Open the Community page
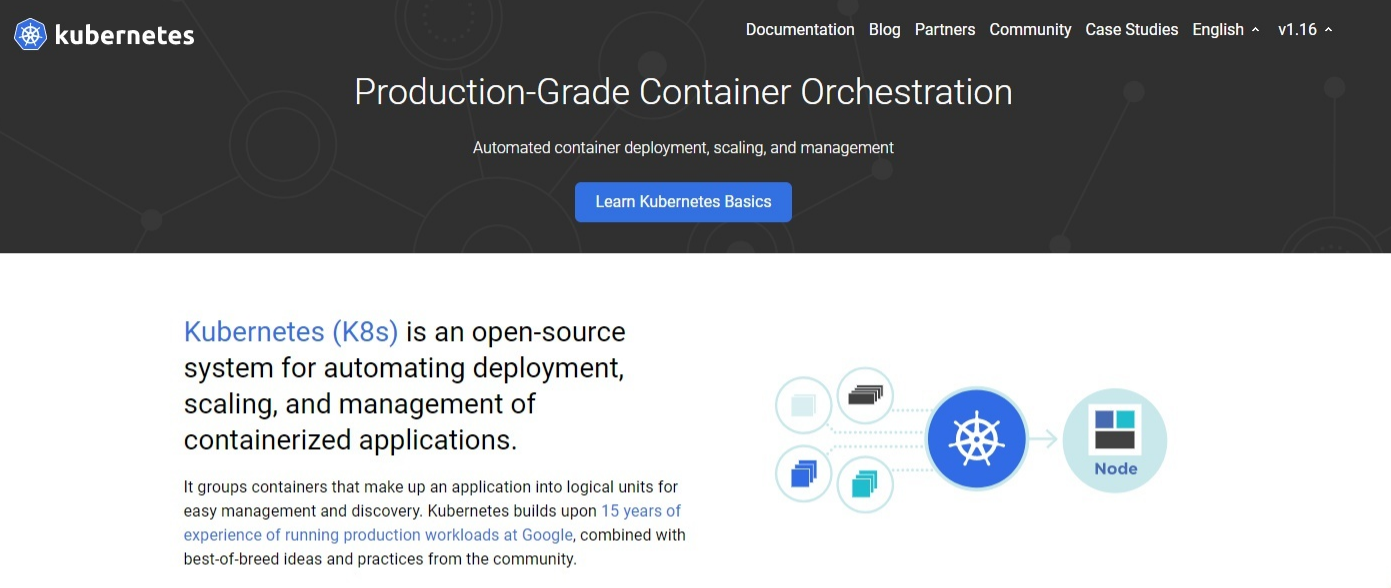 click(1030, 30)
